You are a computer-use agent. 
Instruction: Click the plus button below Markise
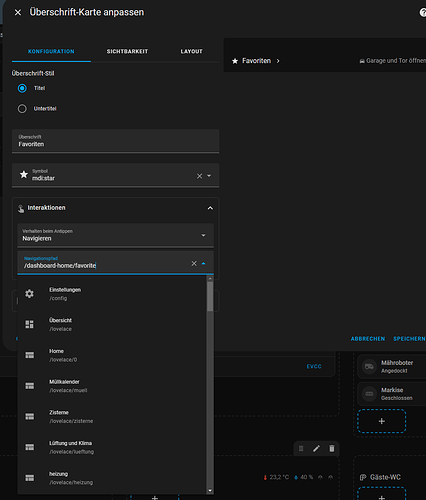382,421
